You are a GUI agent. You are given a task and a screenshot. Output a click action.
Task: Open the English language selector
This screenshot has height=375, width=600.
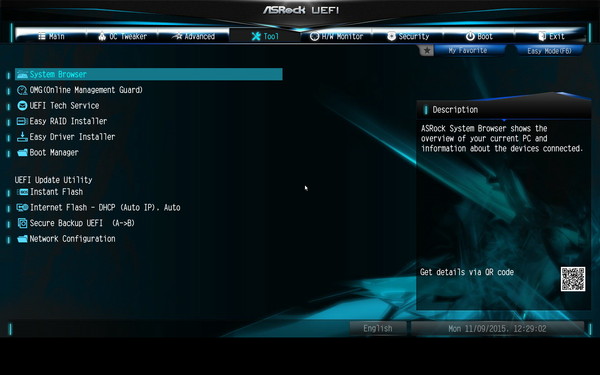[378, 328]
